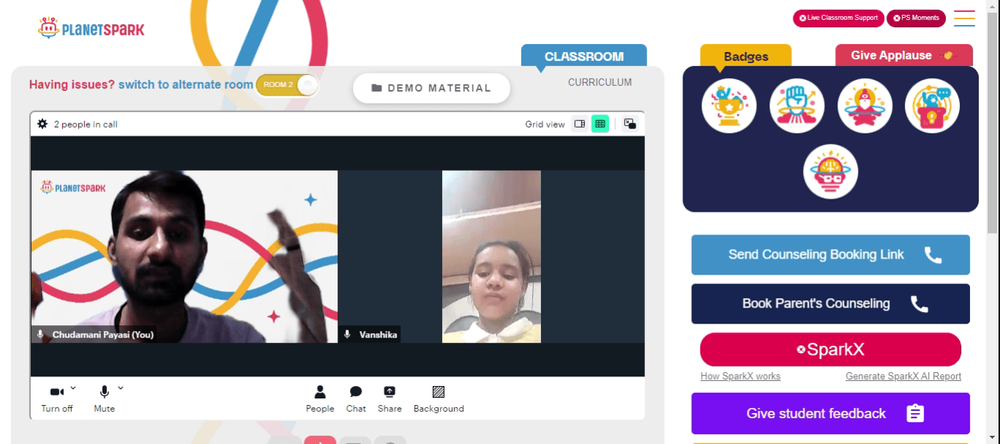Award the podium speaker badge
Viewport: 1000px width, 444px height.
pos(932,106)
